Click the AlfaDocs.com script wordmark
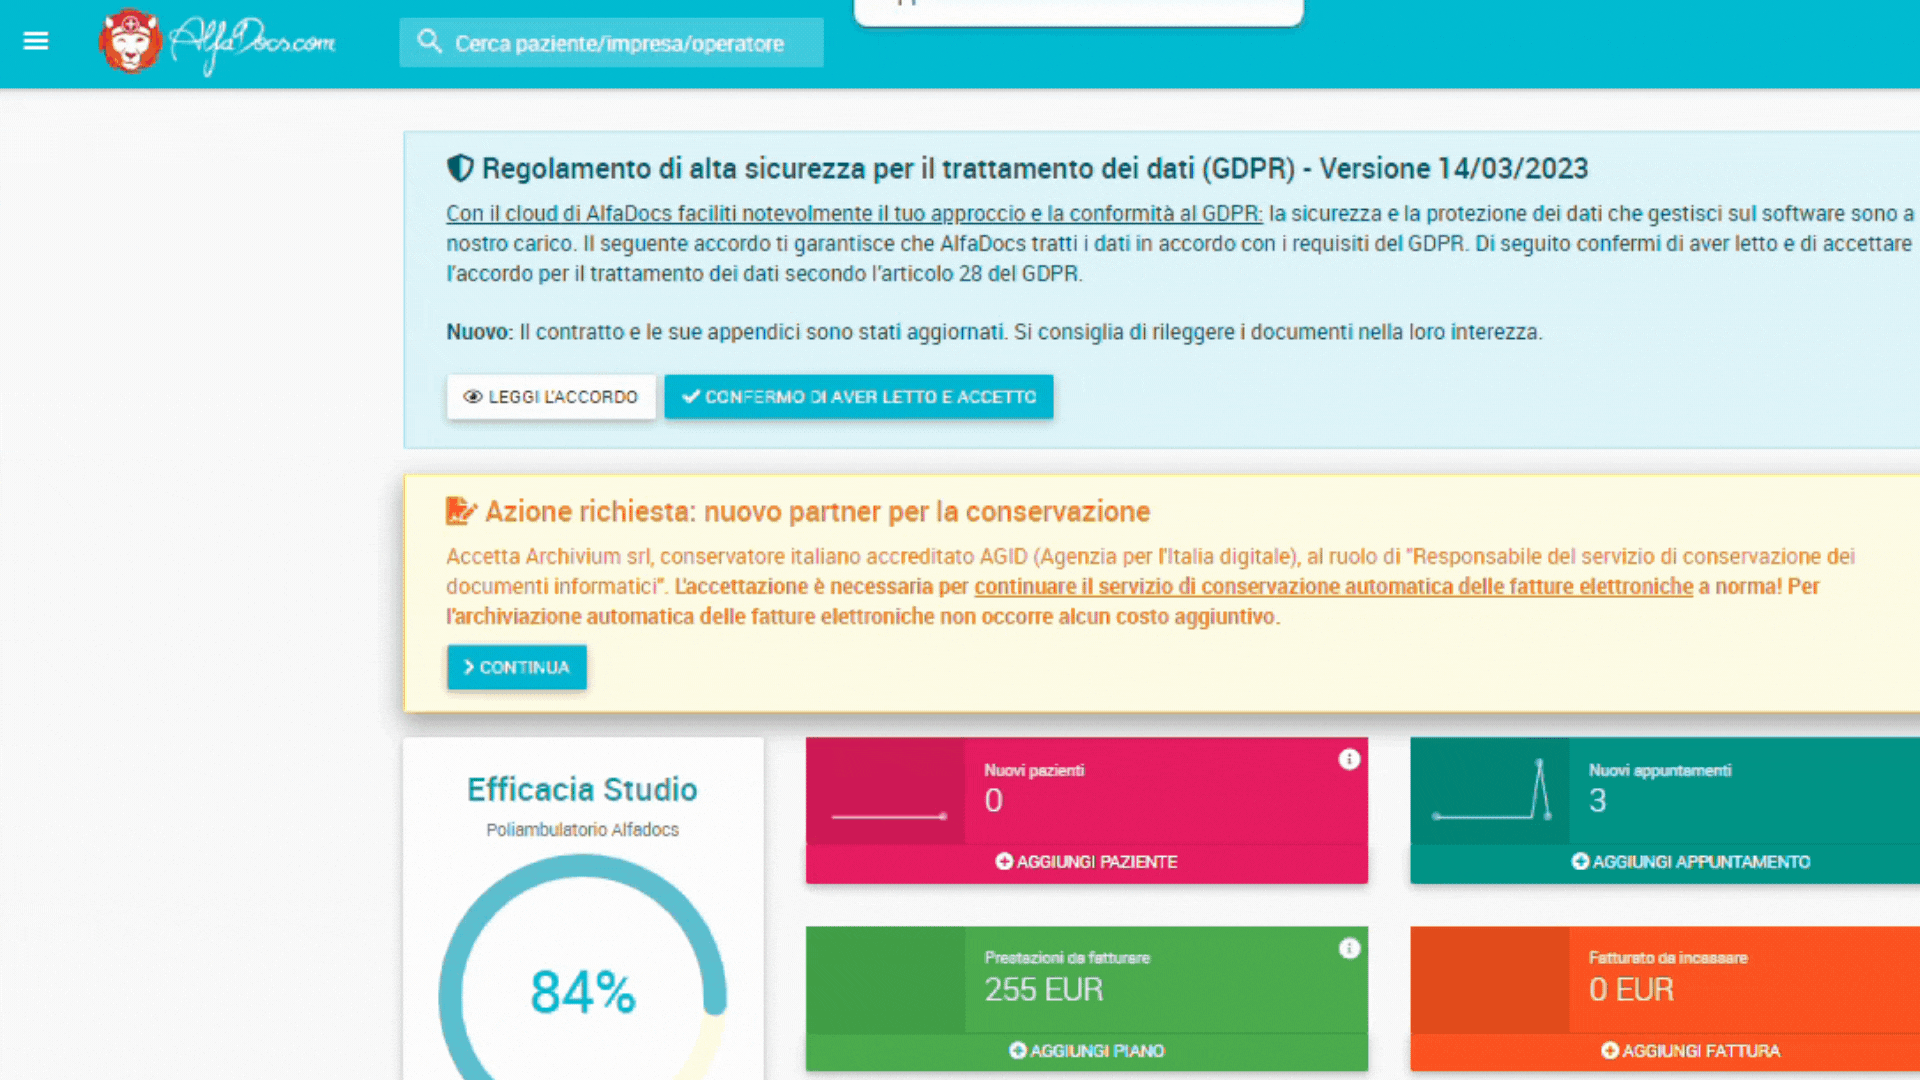The width and height of the screenshot is (1920, 1080). click(x=252, y=43)
